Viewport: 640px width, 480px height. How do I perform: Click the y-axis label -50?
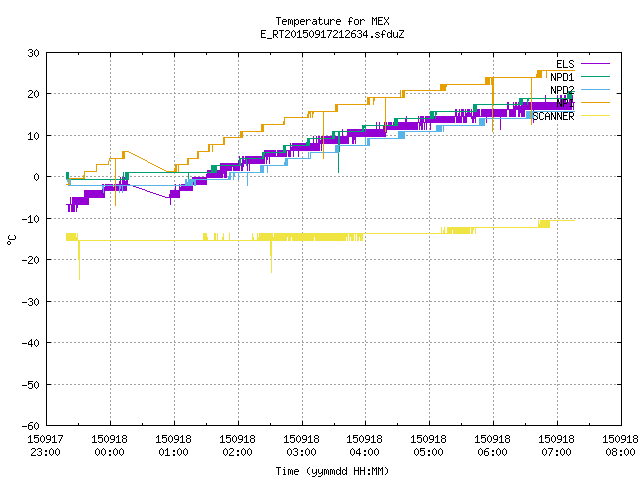pos(31,384)
